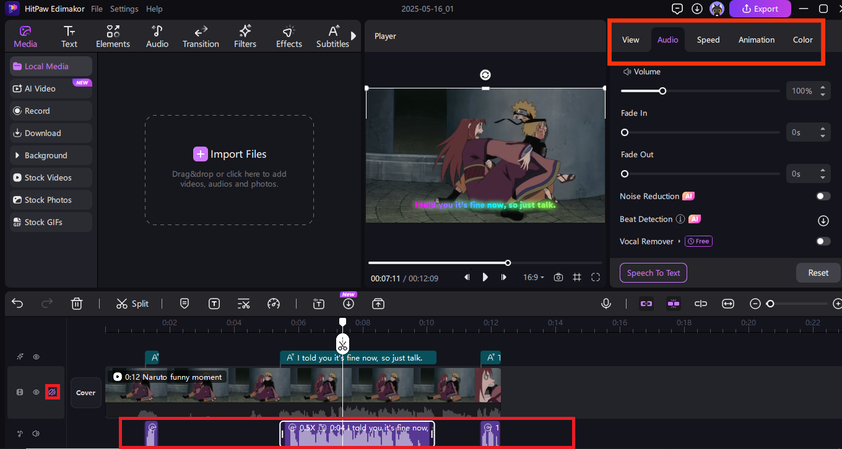This screenshot has width=842, height=449.
Task: Adjust Fade In stepper arrows
Action: point(823,132)
